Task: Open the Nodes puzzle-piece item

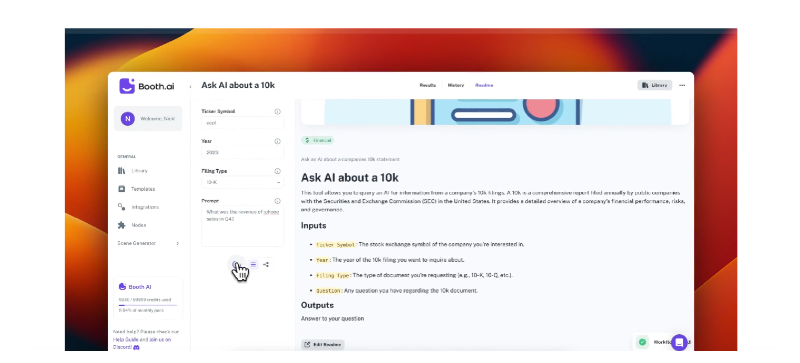Action: point(132,225)
